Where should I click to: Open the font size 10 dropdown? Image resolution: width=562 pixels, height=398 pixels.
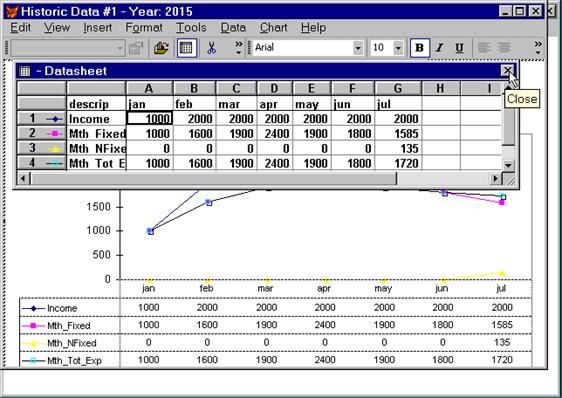[398, 48]
